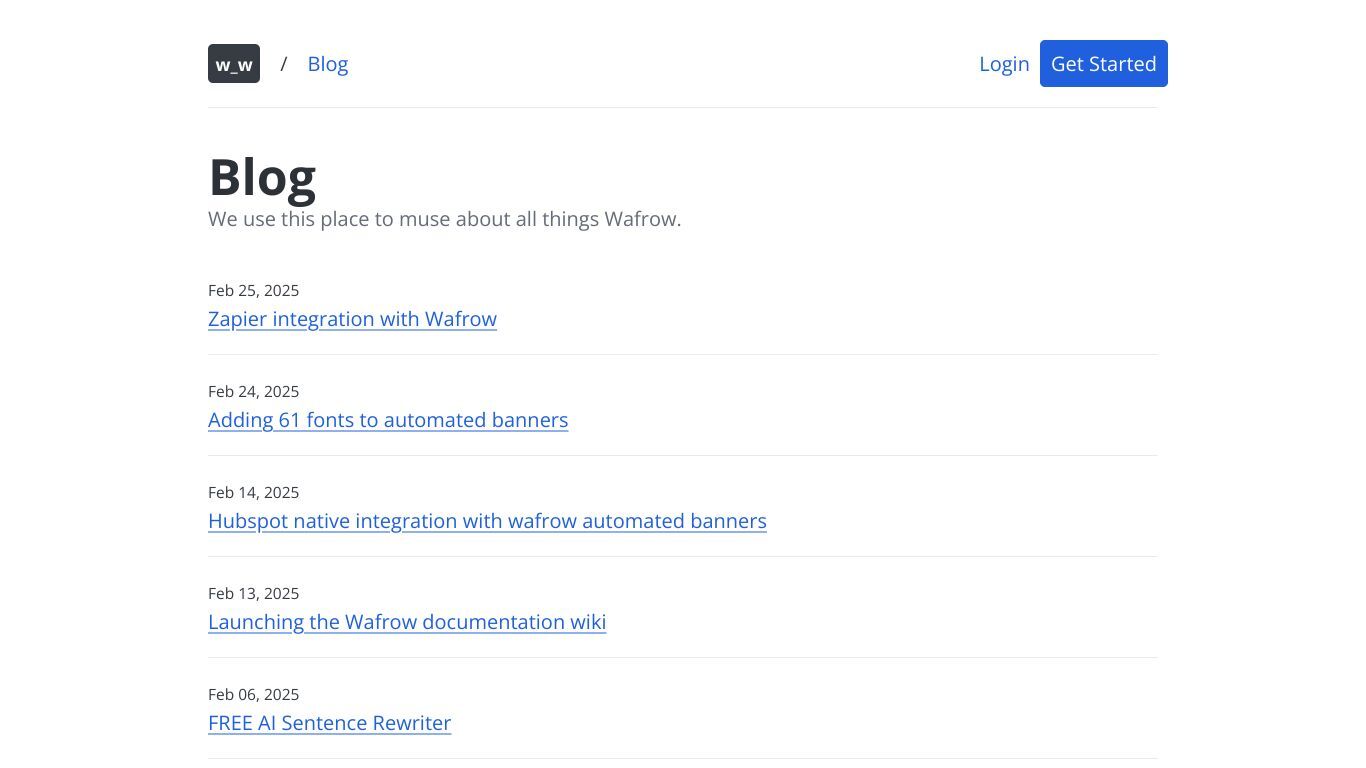Viewport: 1366px width, 768px height.
Task: Open FREE AI Sentence Rewriter post
Action: [329, 723]
